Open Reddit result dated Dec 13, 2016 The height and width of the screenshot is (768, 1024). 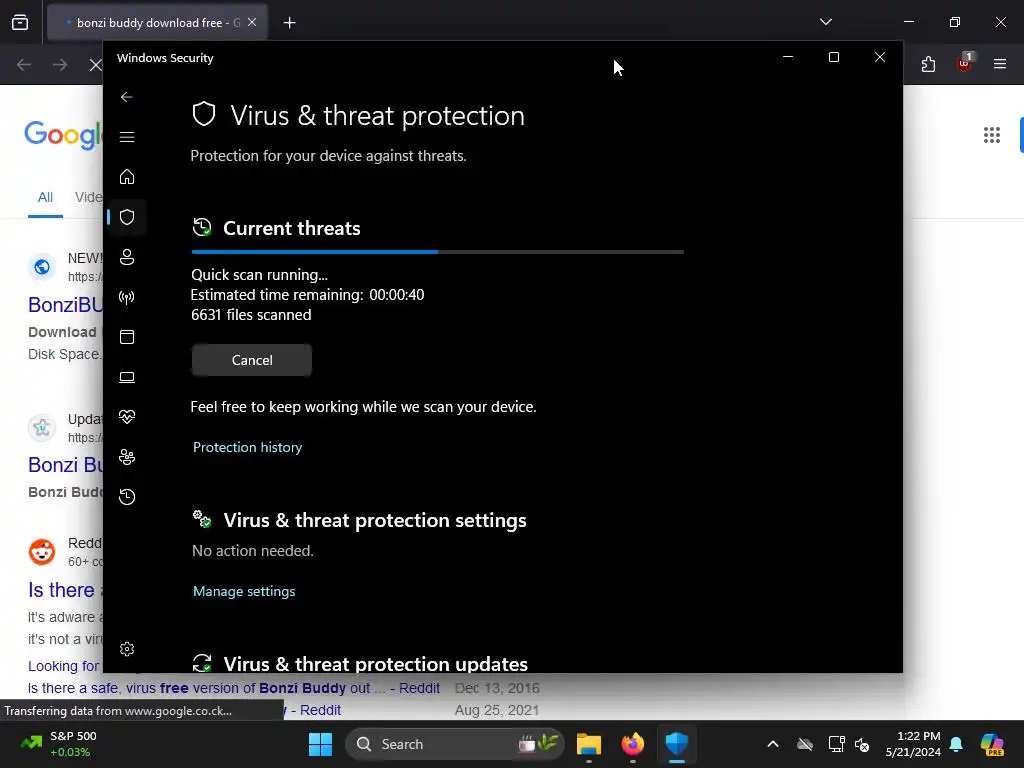233,688
